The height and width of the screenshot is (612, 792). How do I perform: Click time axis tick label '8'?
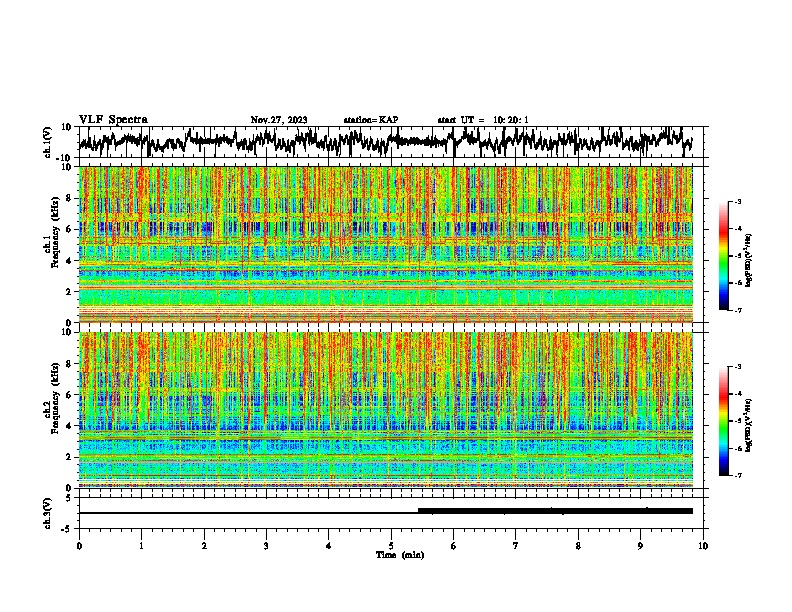pyautogui.click(x=578, y=546)
